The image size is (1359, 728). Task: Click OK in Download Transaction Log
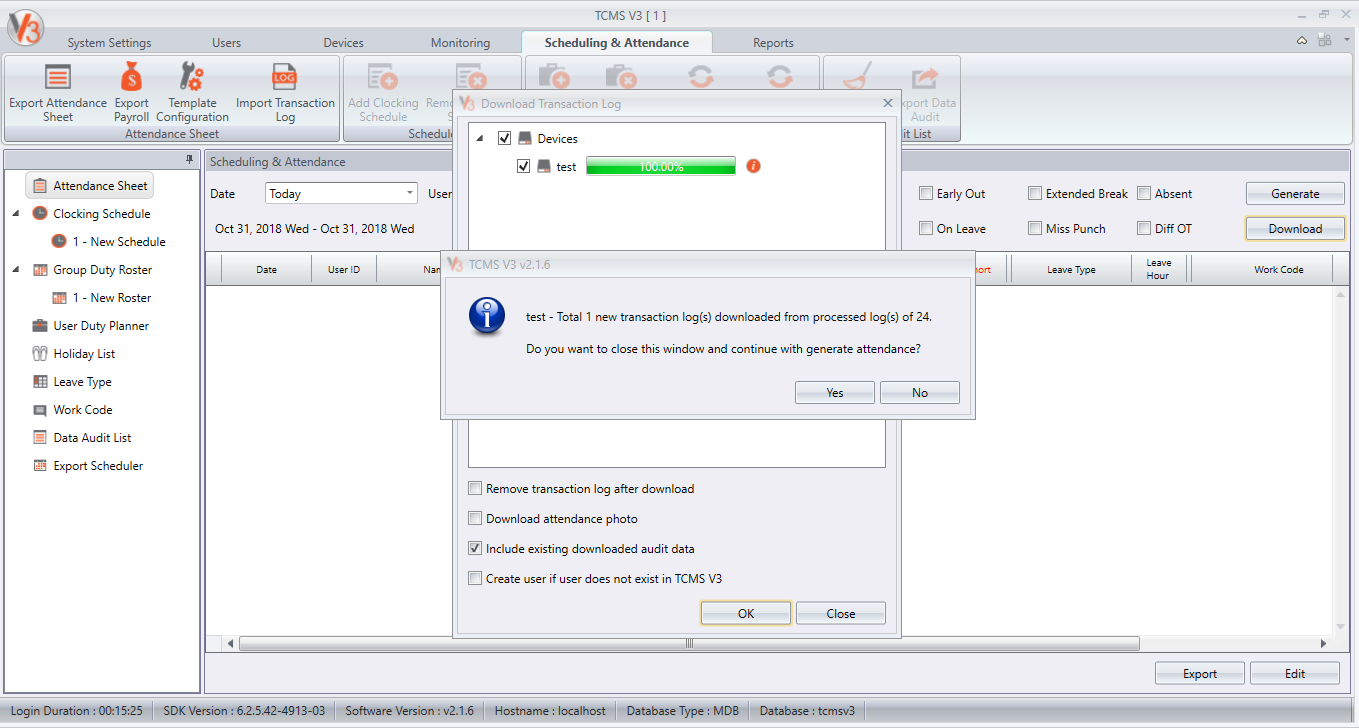point(746,613)
